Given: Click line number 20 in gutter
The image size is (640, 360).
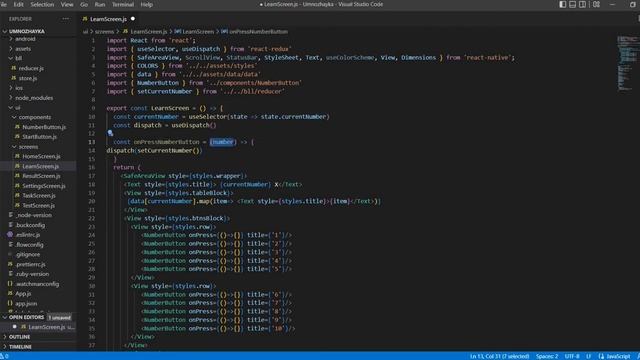Looking at the screenshot, I should (92, 201).
